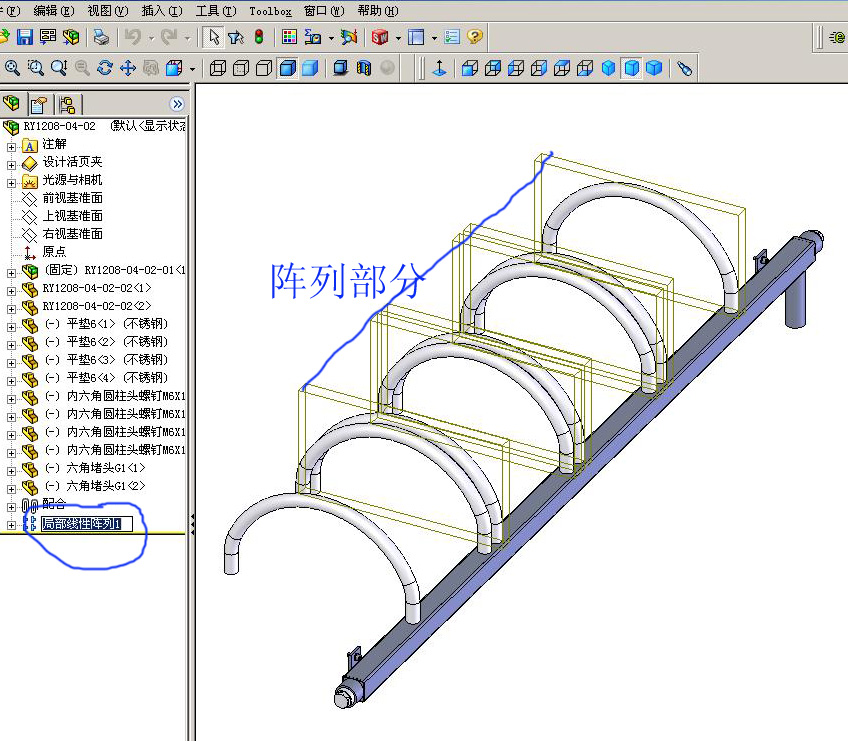Click the Front view cube icon

pos(470,68)
